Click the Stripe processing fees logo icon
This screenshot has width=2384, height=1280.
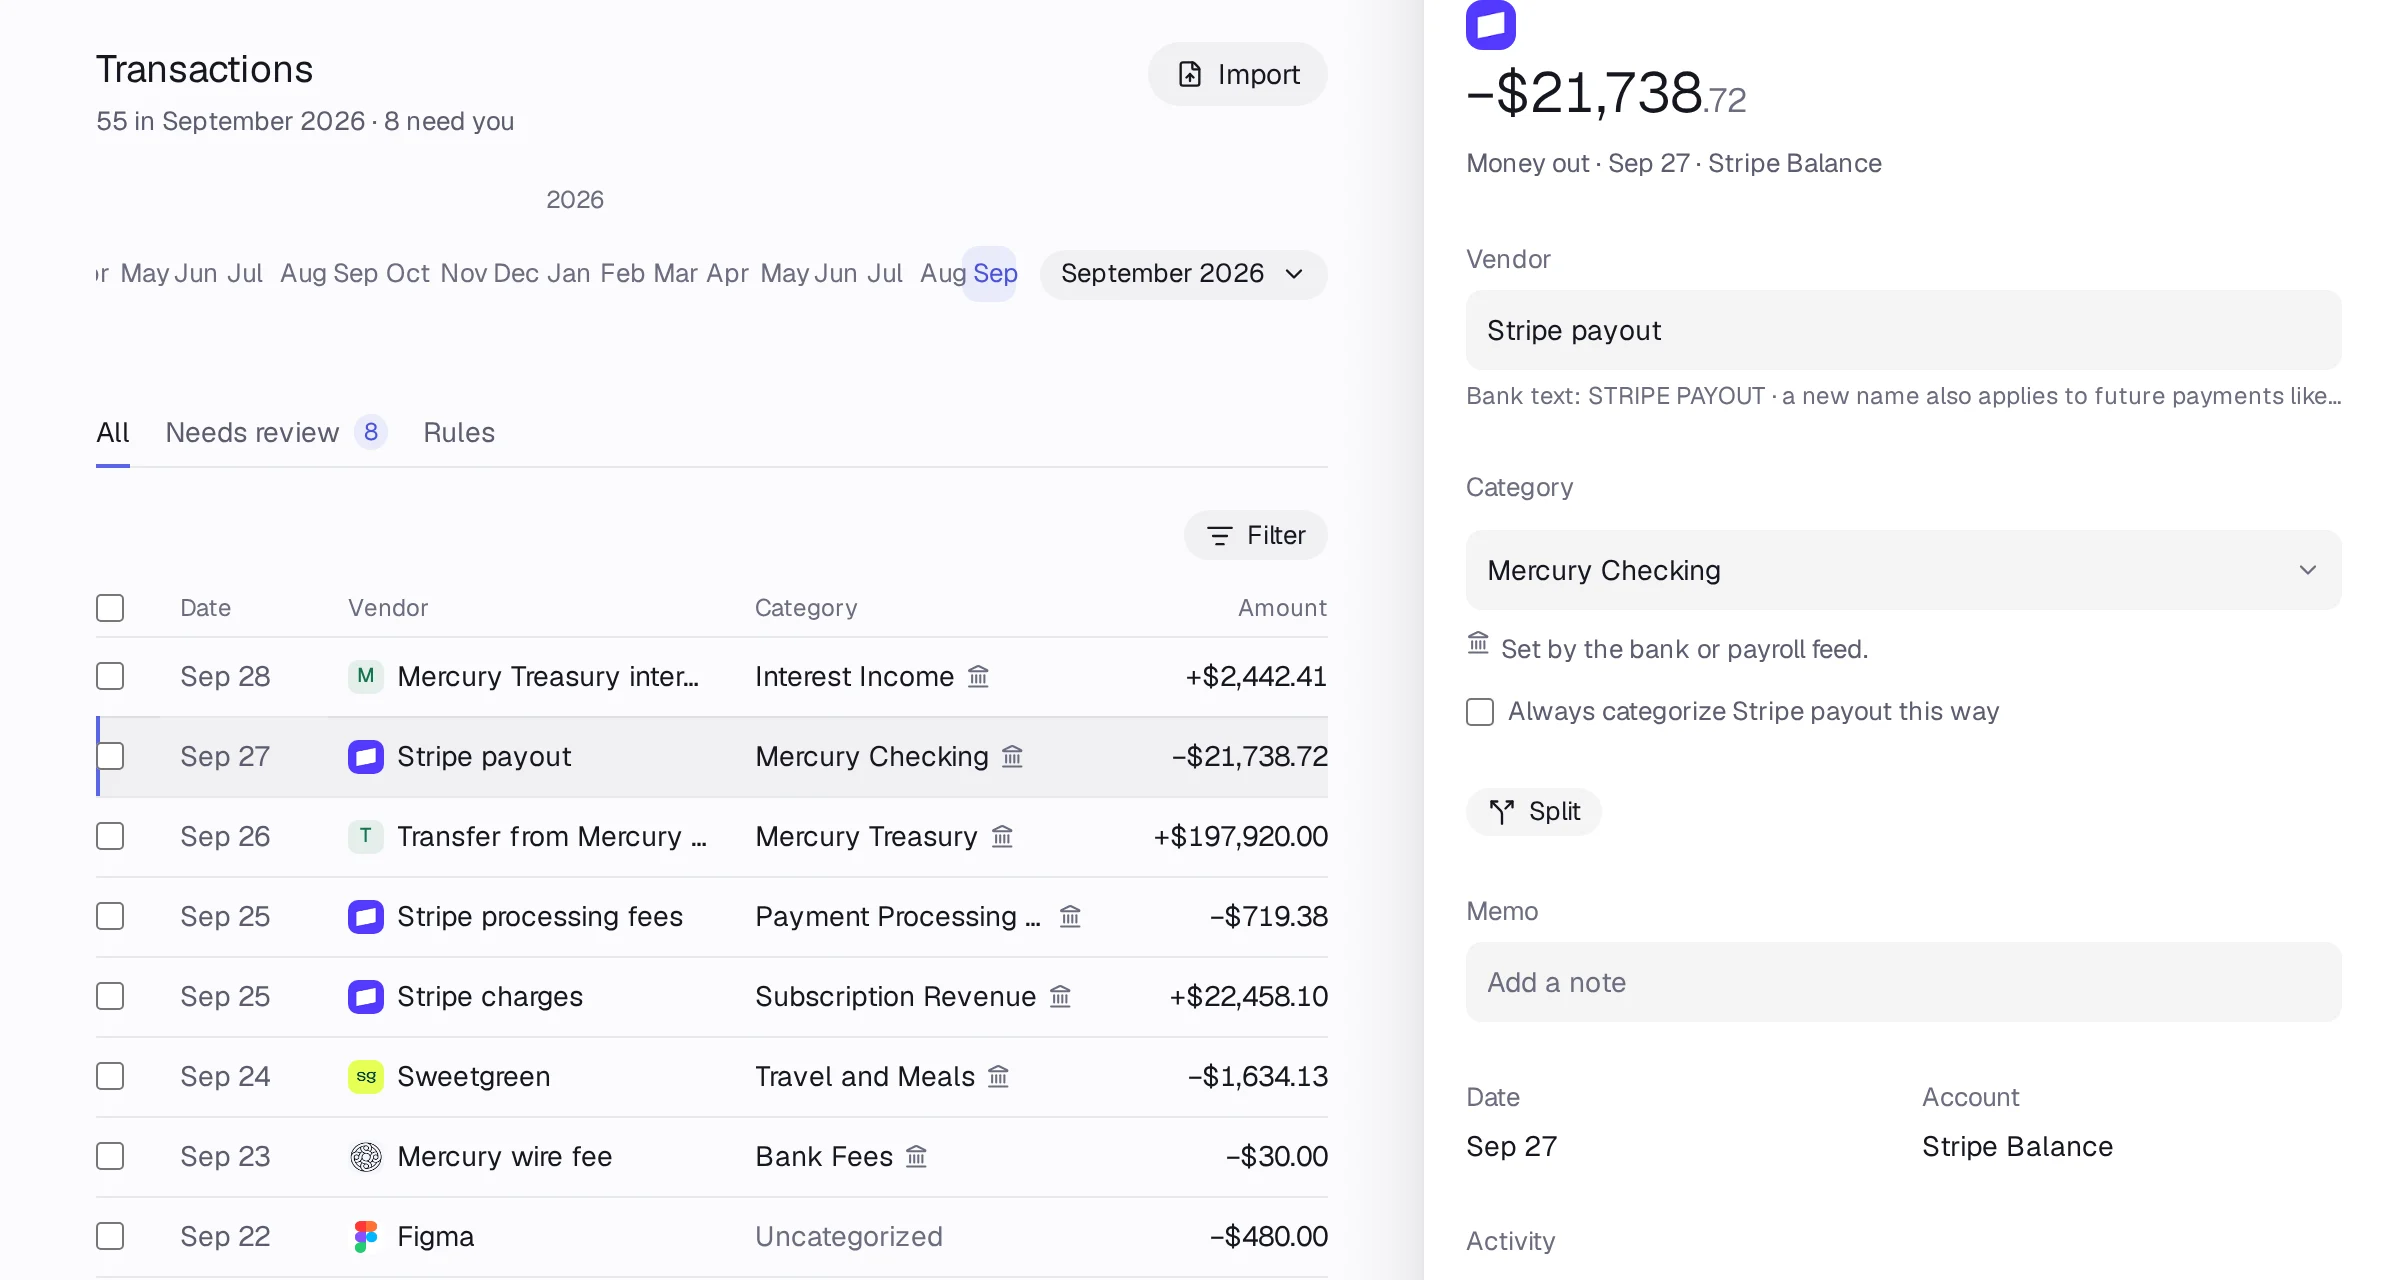[x=365, y=916]
